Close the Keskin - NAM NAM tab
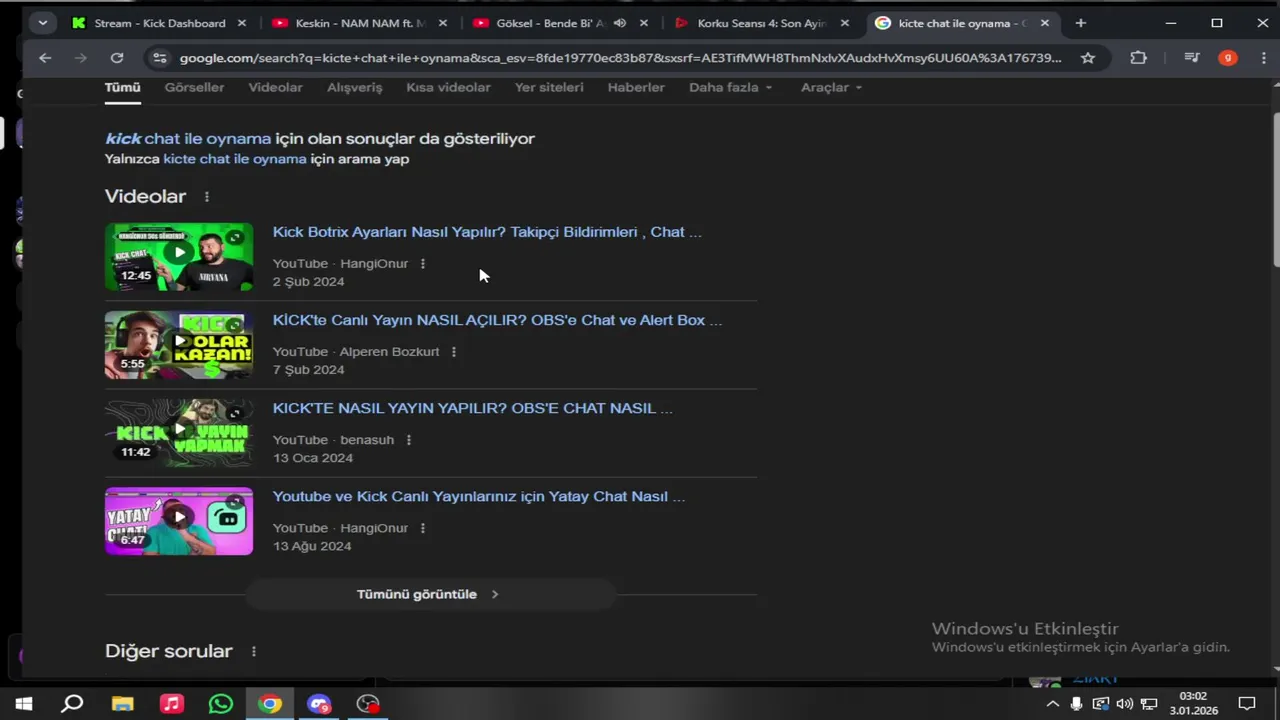The height and width of the screenshot is (720, 1280). click(443, 23)
